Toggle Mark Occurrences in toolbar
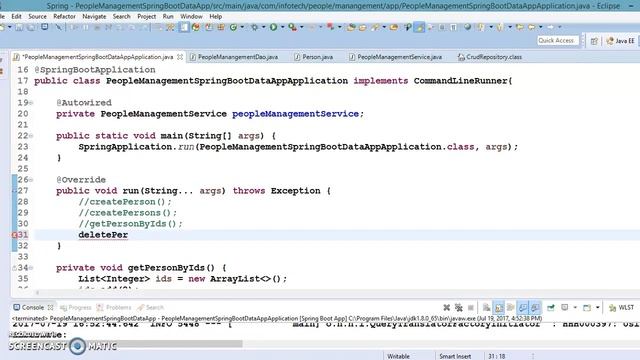Image resolution: width=640 pixels, height=360 pixels. point(419,27)
